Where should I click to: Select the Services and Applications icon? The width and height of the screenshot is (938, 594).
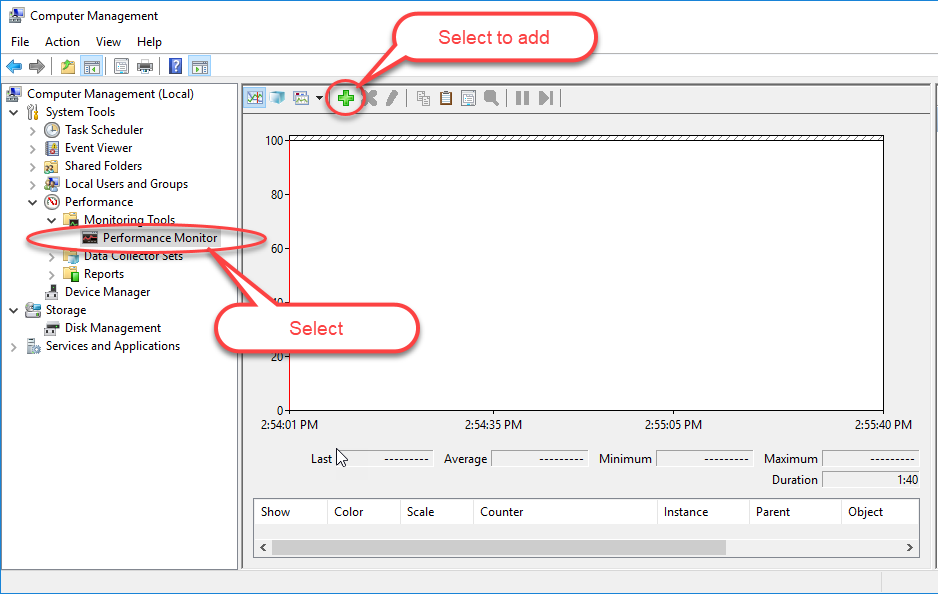tap(33, 346)
